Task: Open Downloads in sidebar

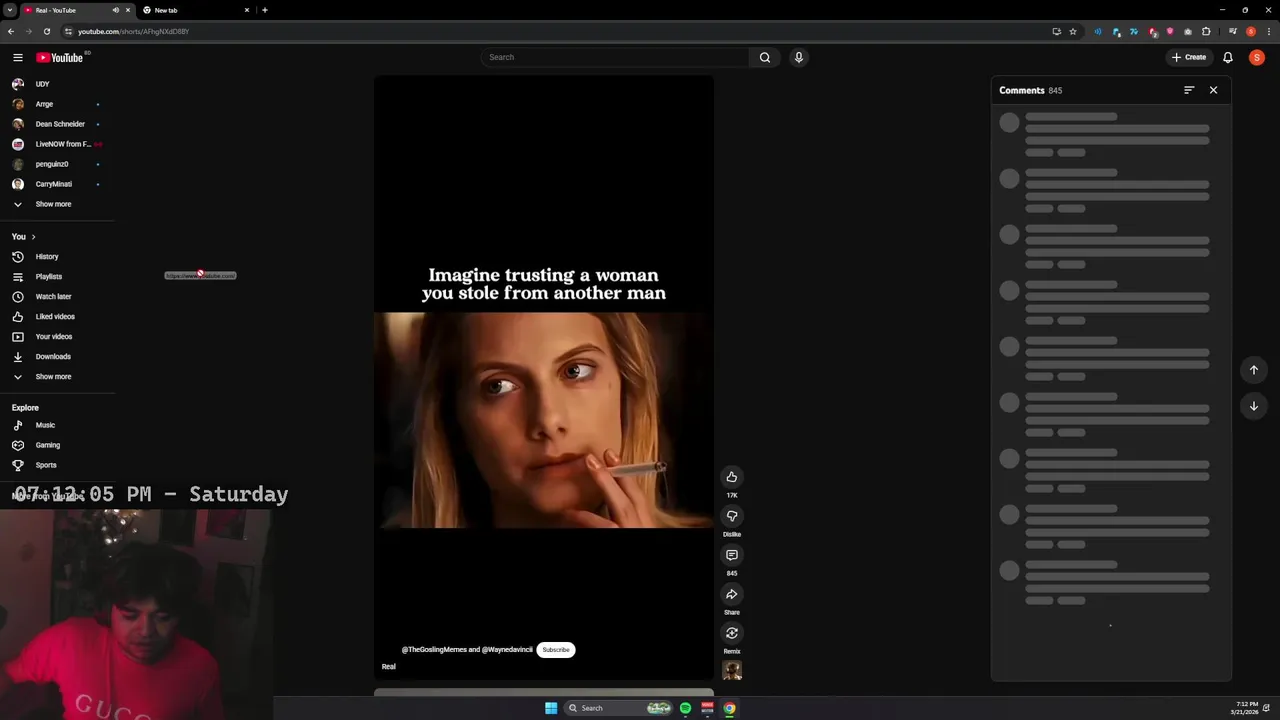Action: [x=53, y=357]
